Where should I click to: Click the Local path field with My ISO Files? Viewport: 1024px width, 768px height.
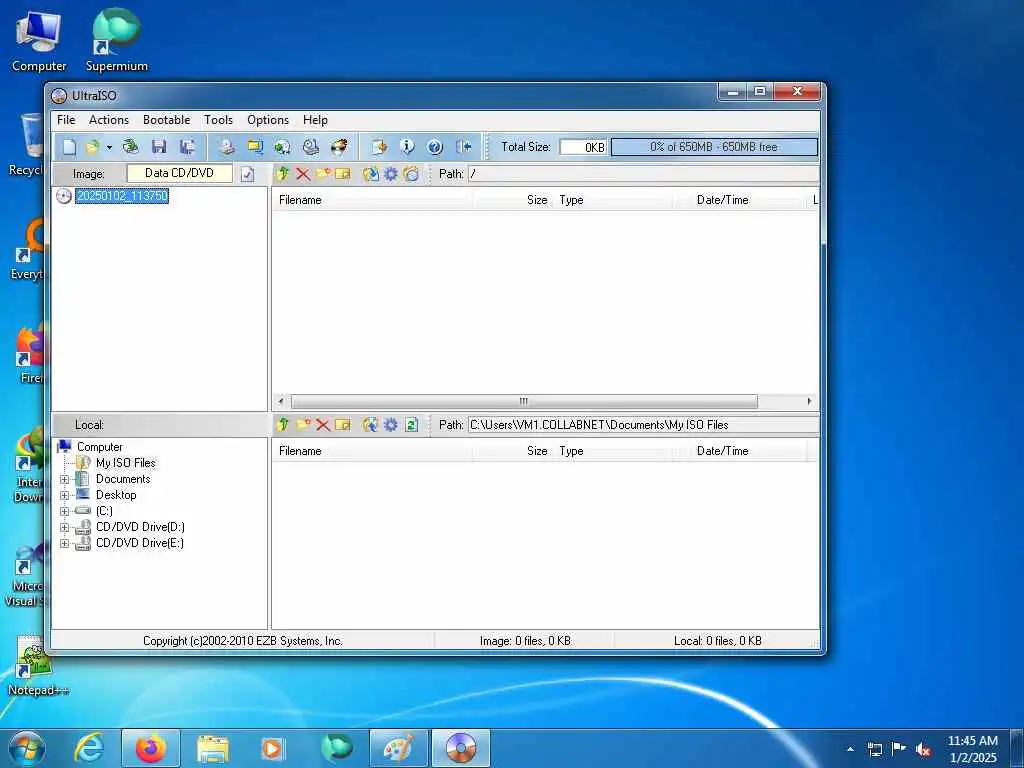643,424
